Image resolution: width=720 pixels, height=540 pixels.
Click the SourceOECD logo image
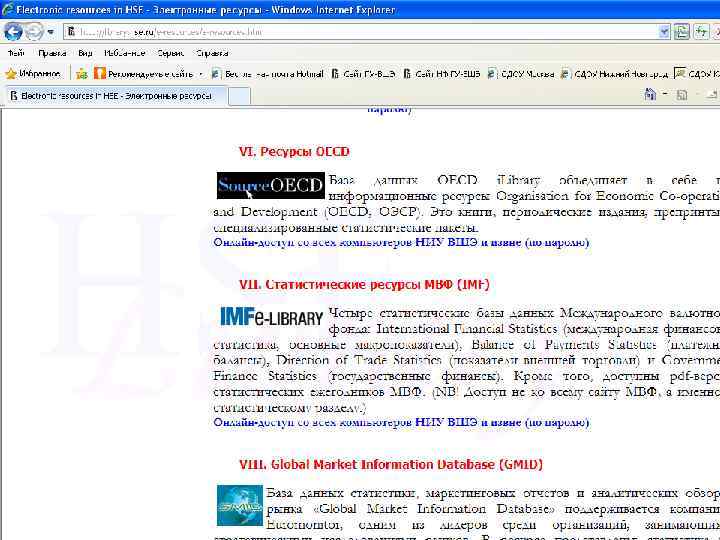pos(270,186)
